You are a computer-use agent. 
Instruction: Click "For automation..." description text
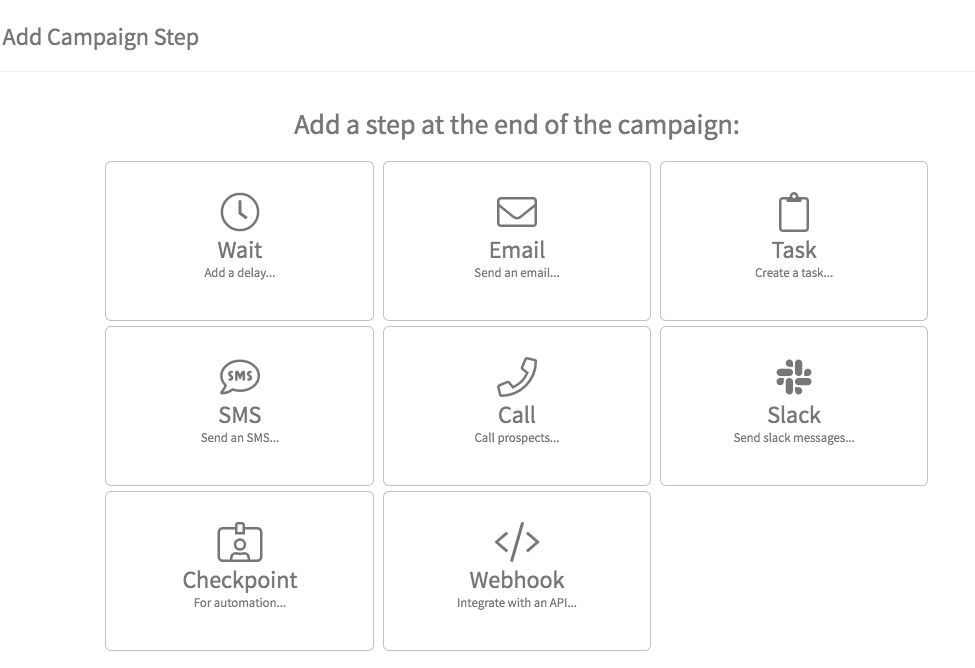pyautogui.click(x=239, y=603)
